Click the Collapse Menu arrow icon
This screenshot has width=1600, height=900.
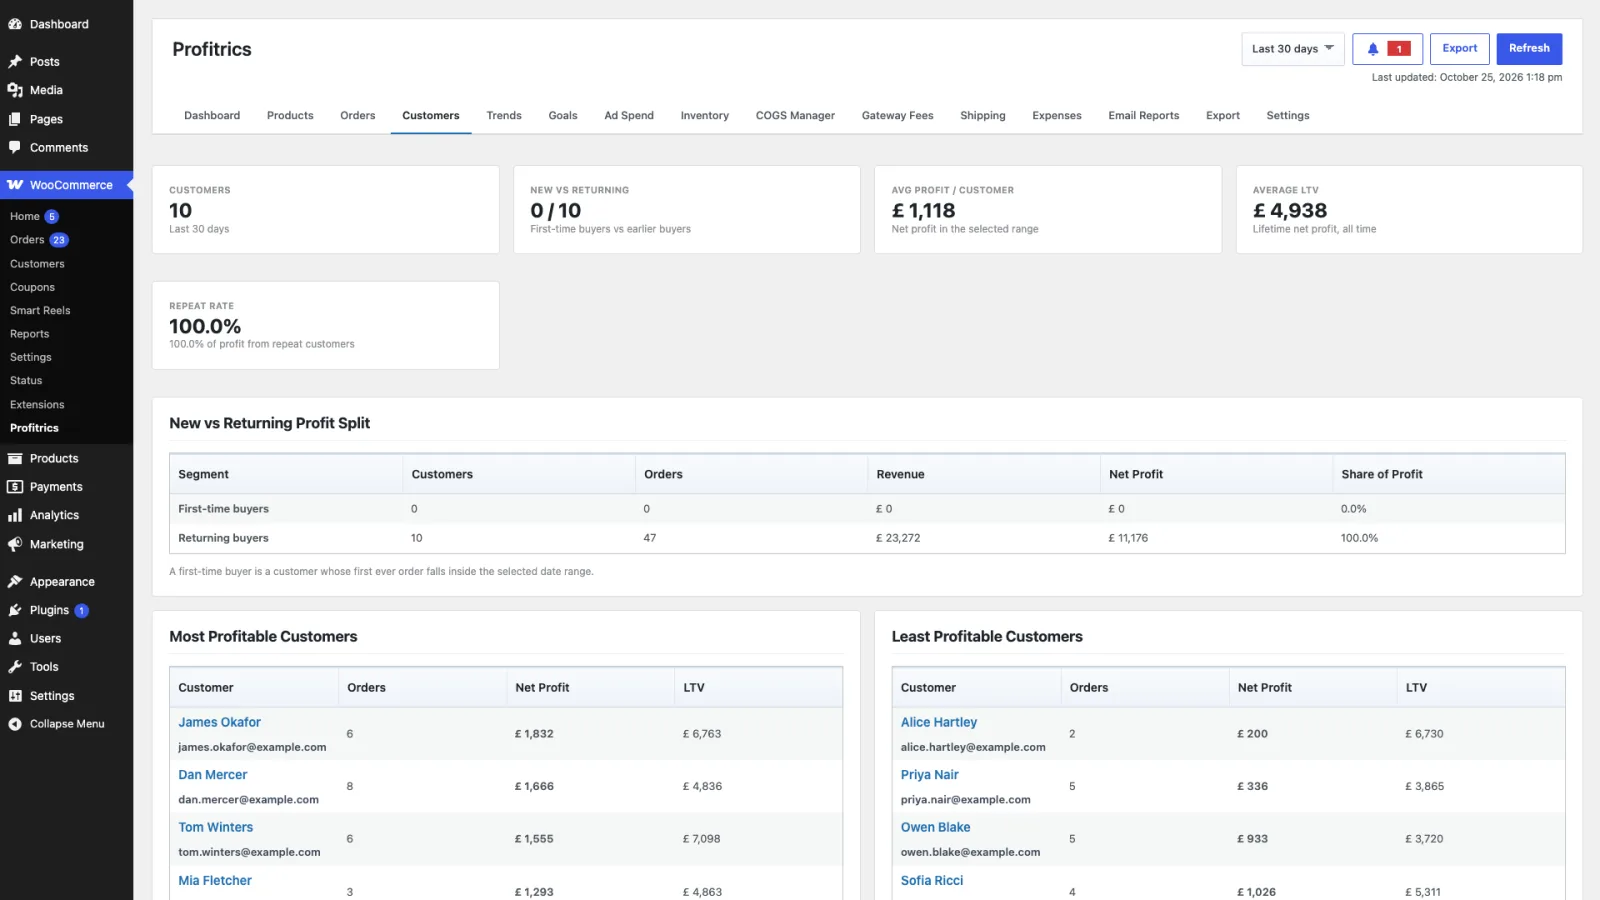(x=15, y=724)
